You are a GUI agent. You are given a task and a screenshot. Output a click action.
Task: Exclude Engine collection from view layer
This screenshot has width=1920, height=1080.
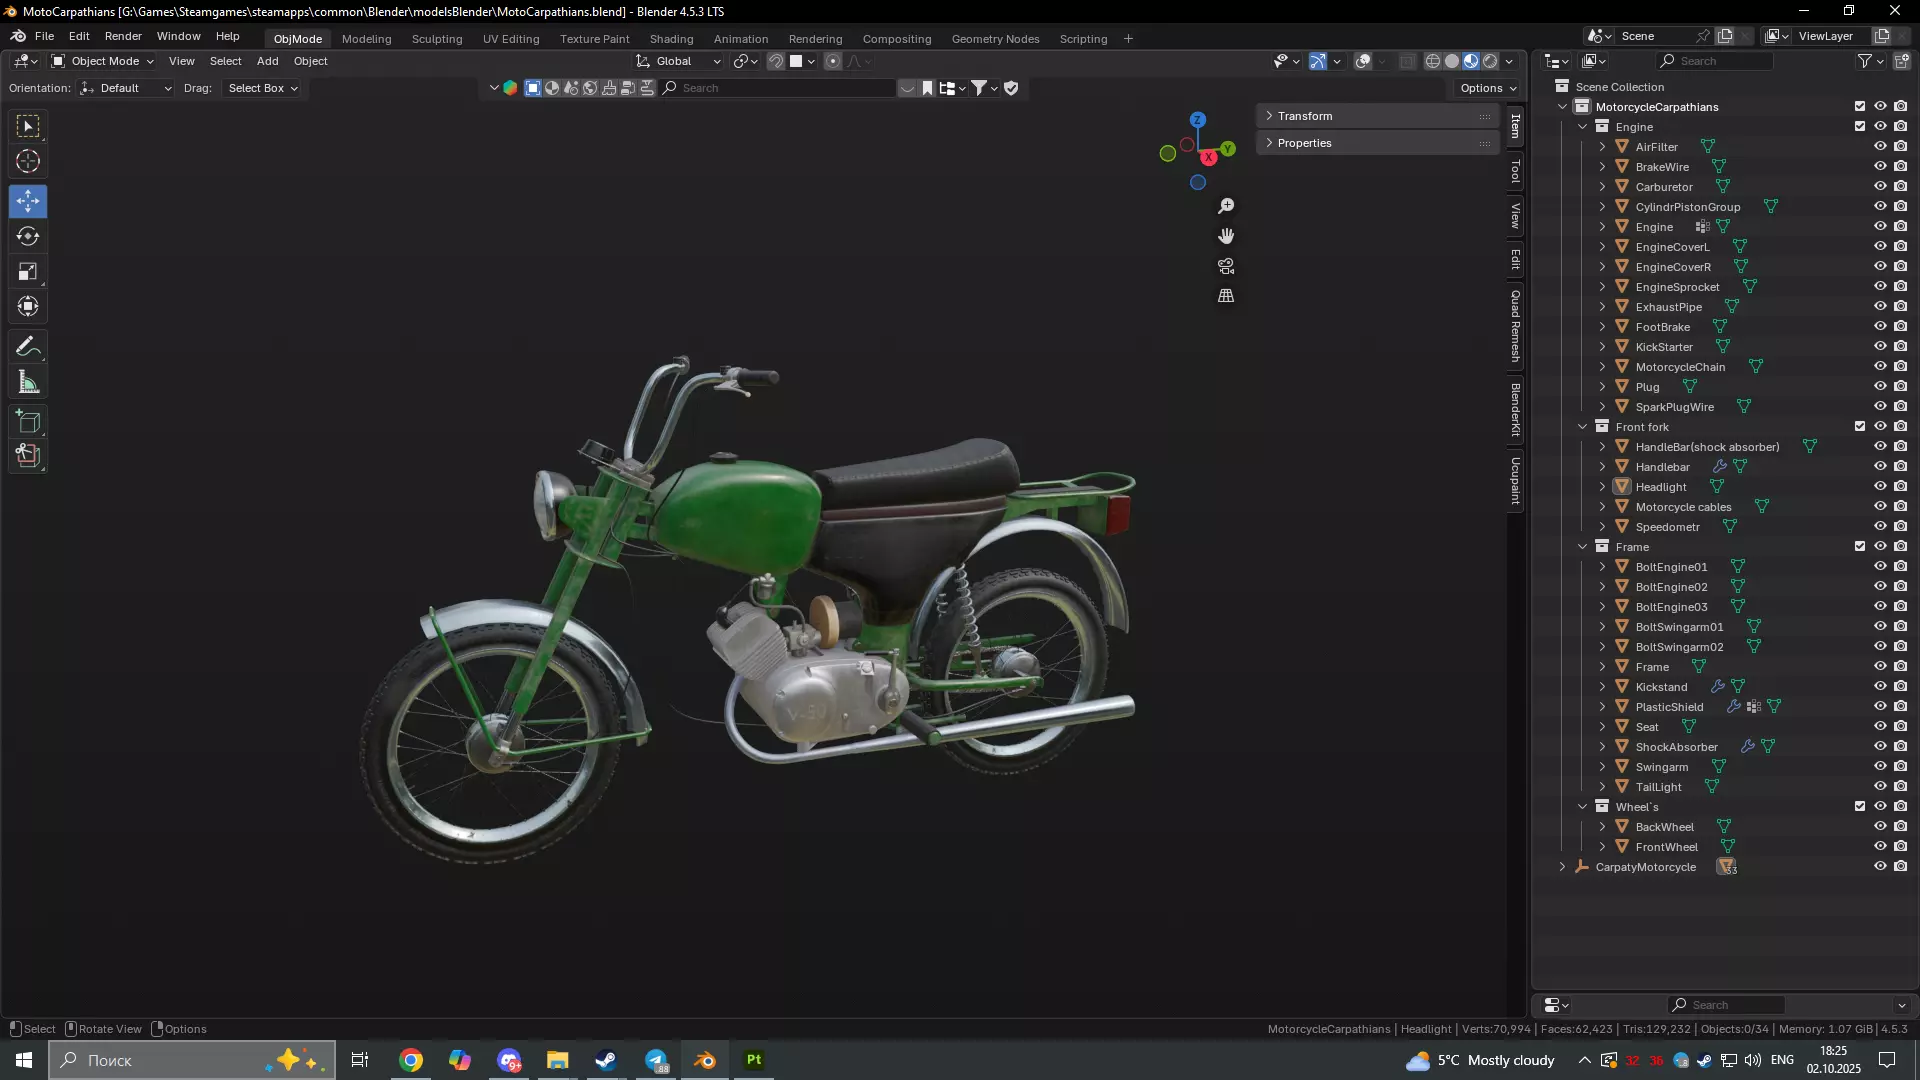tap(1860, 127)
